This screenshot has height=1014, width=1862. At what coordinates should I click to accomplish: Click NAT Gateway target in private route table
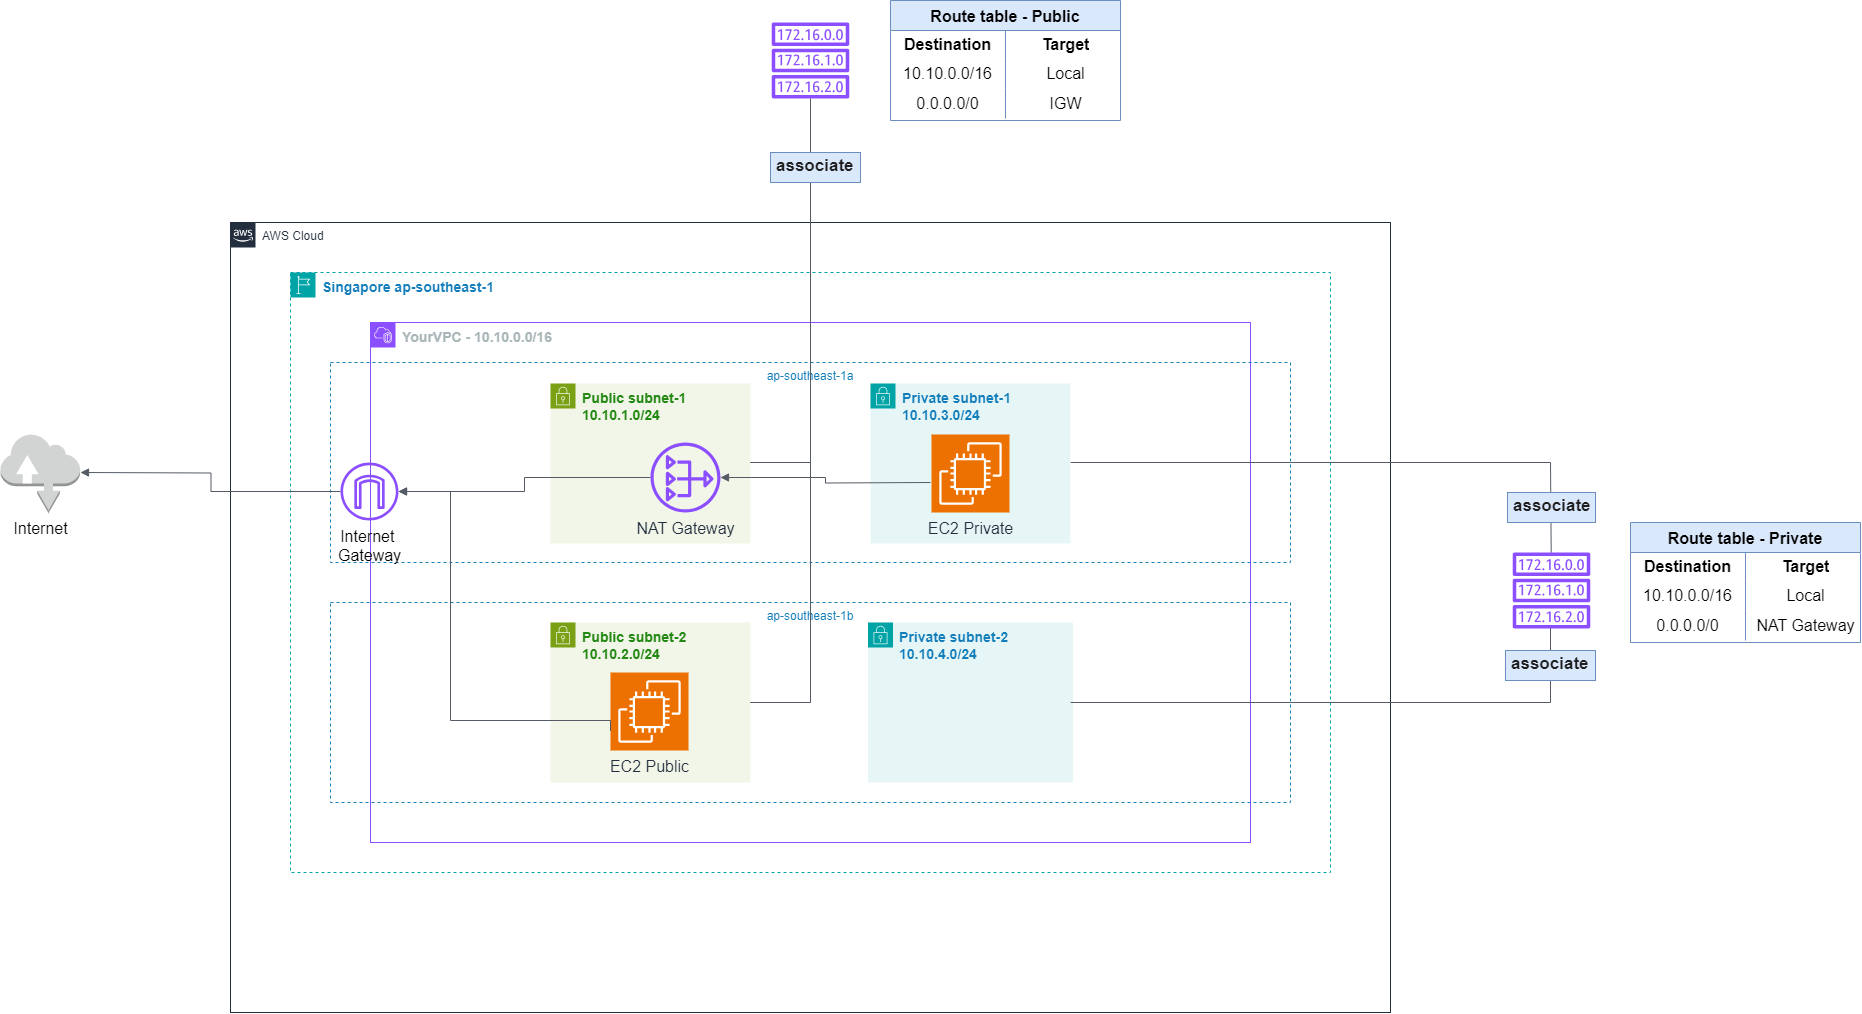[1805, 625]
